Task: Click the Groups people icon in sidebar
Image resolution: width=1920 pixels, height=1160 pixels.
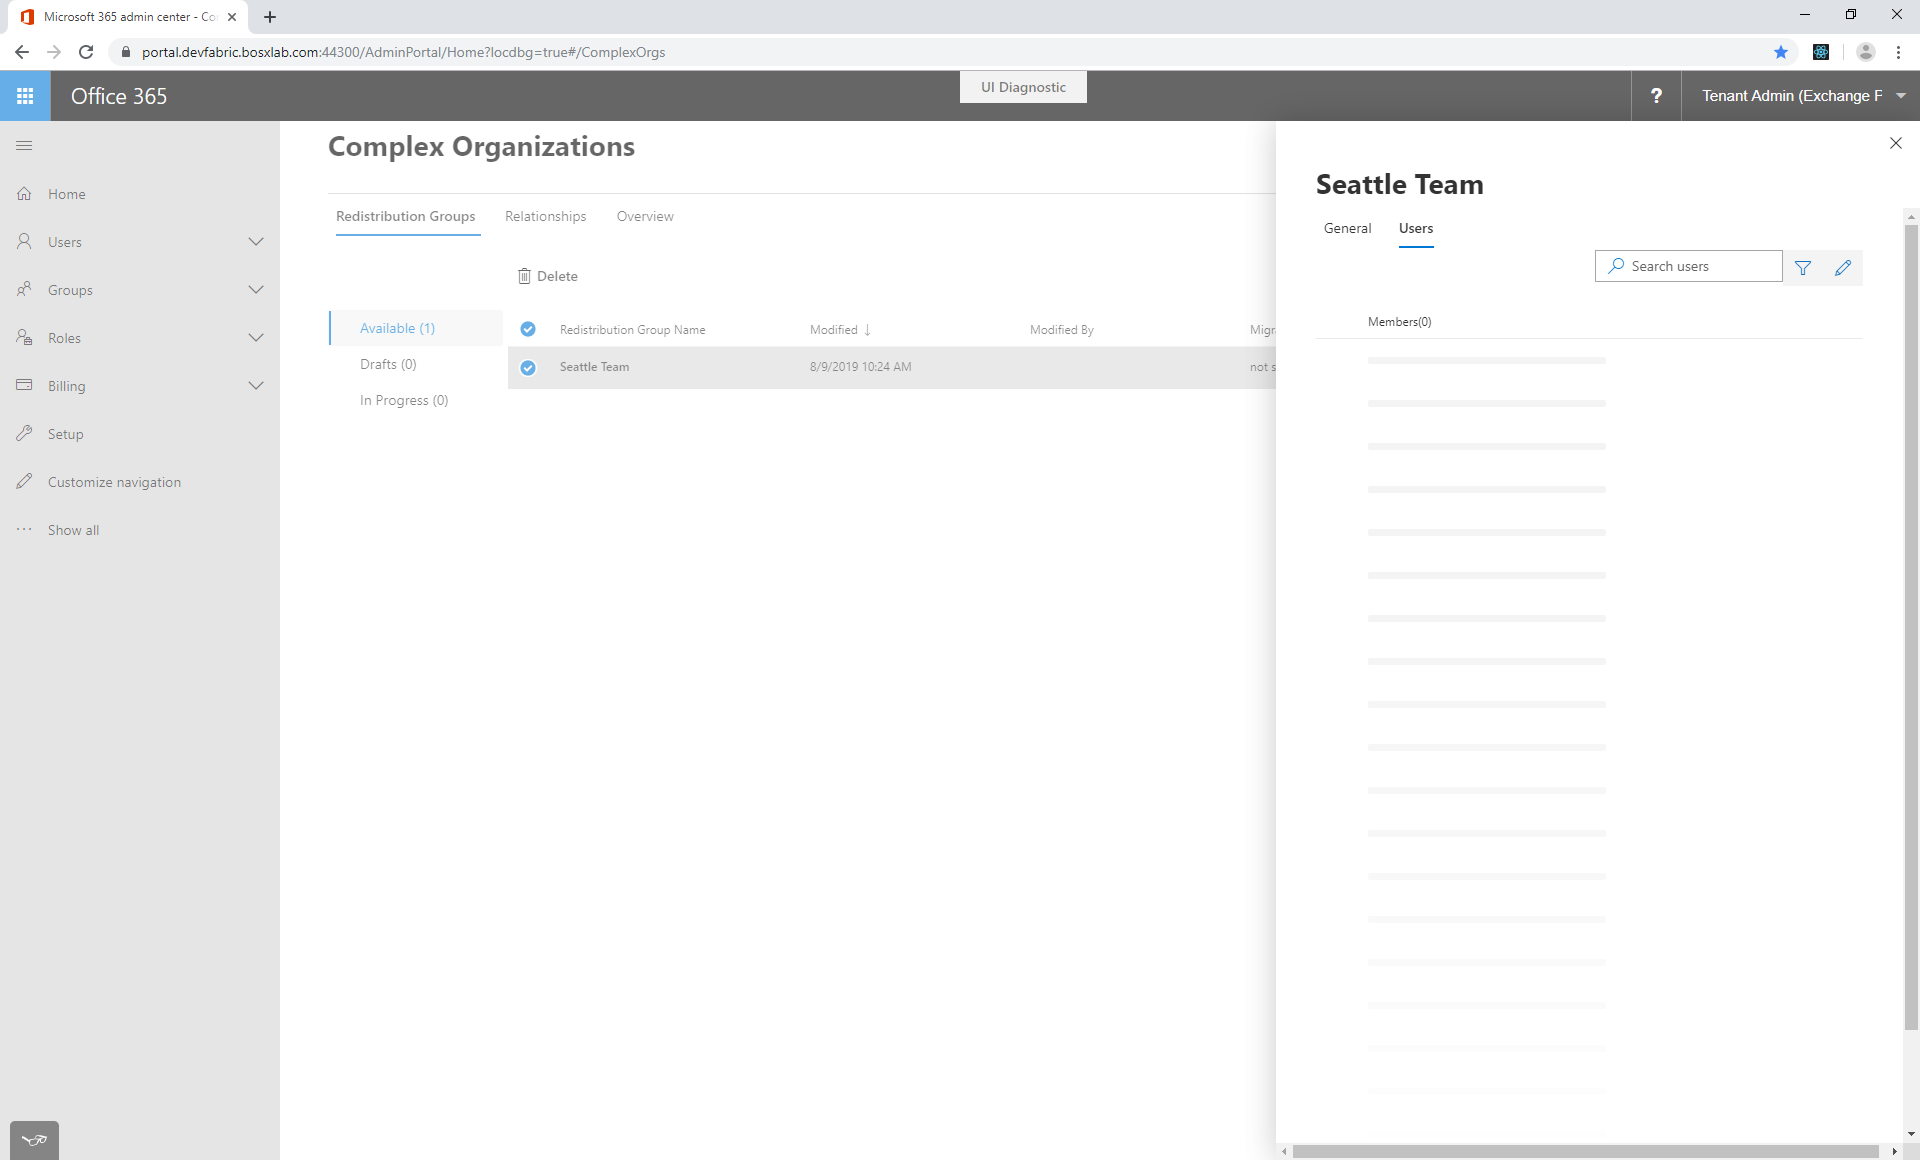Action: 24,290
